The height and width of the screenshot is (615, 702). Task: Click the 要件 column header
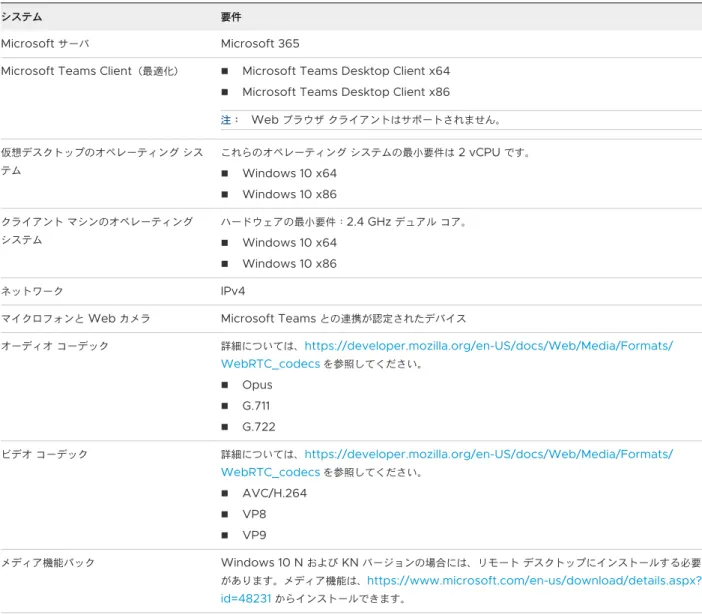pos(231,17)
